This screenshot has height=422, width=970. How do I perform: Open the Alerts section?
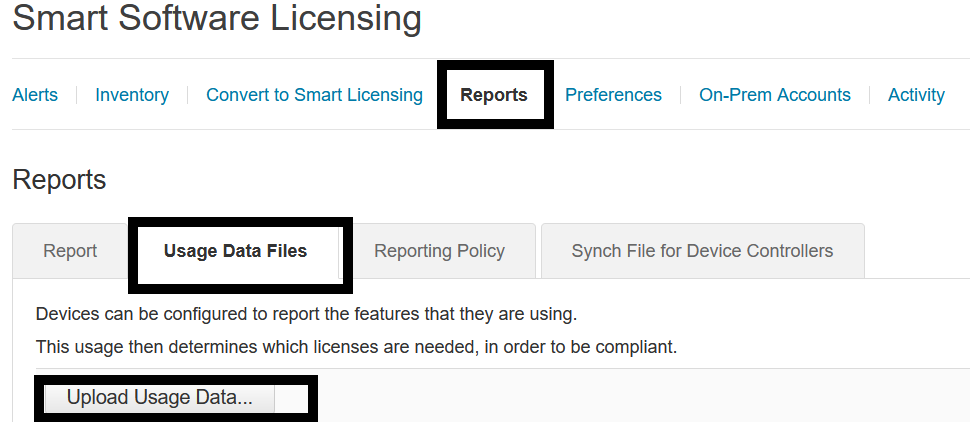click(x=35, y=95)
